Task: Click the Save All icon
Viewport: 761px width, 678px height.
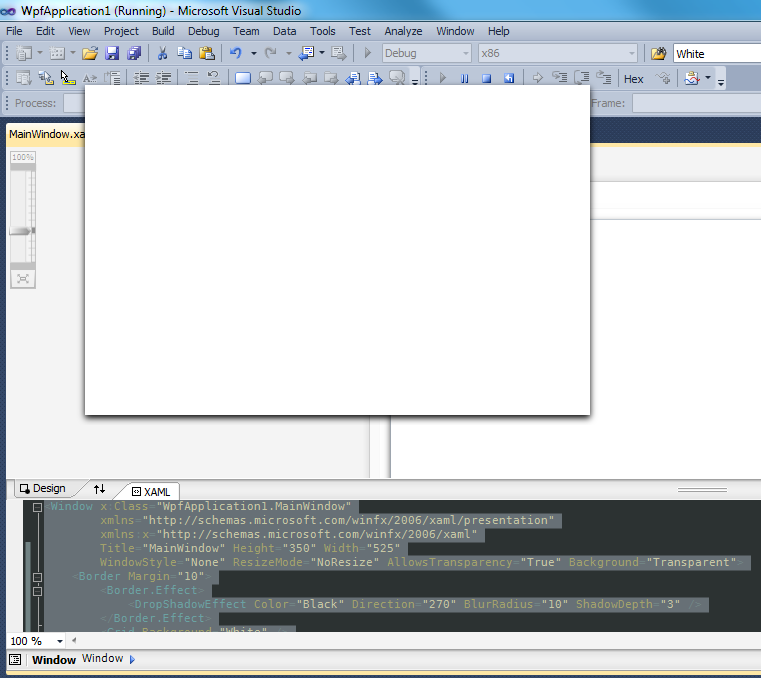Action: point(133,53)
